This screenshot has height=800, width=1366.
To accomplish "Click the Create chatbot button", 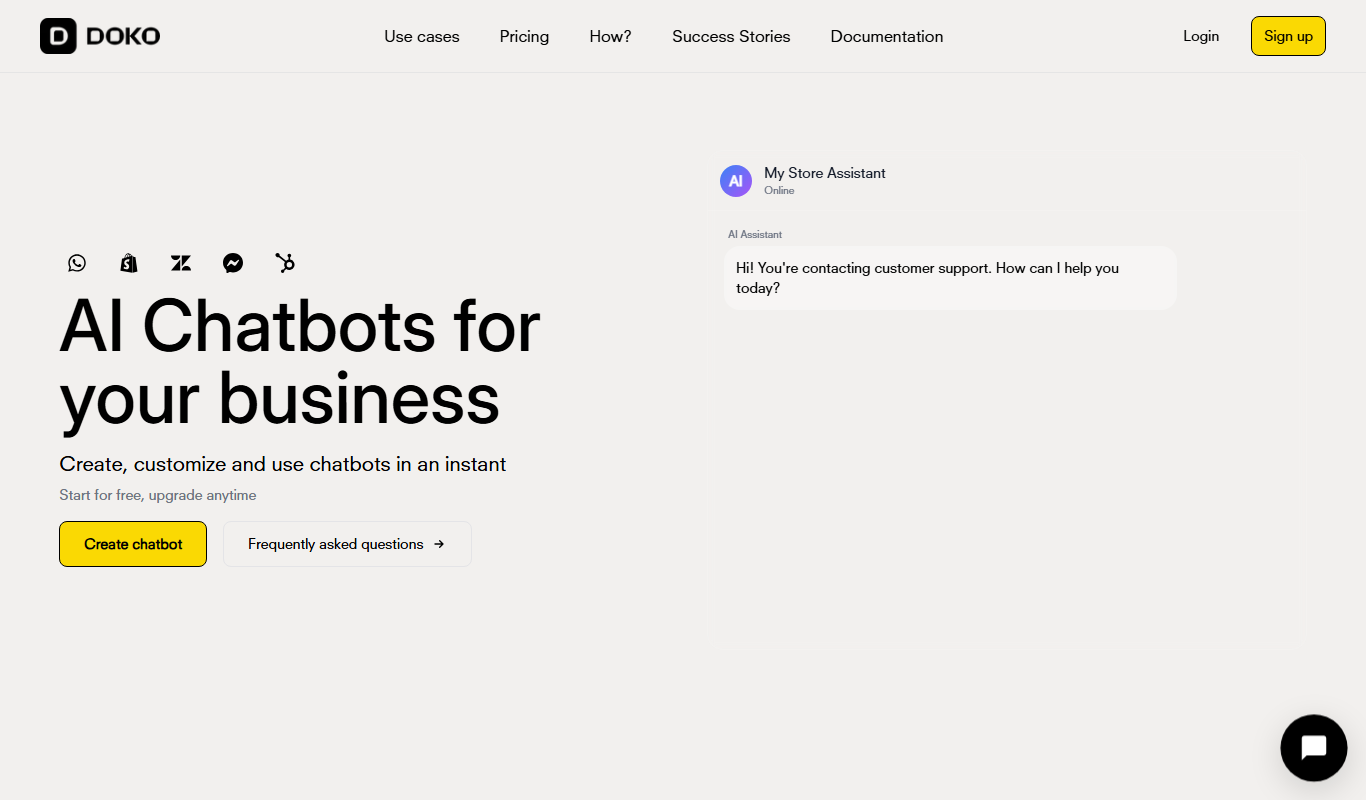I will pyautogui.click(x=133, y=544).
